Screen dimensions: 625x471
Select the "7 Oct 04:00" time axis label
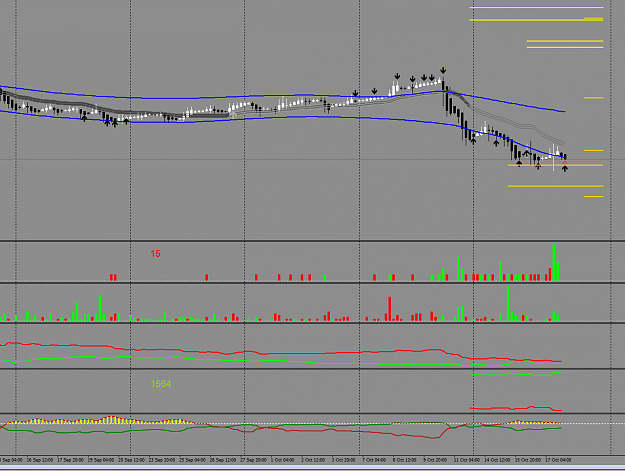tap(374, 460)
